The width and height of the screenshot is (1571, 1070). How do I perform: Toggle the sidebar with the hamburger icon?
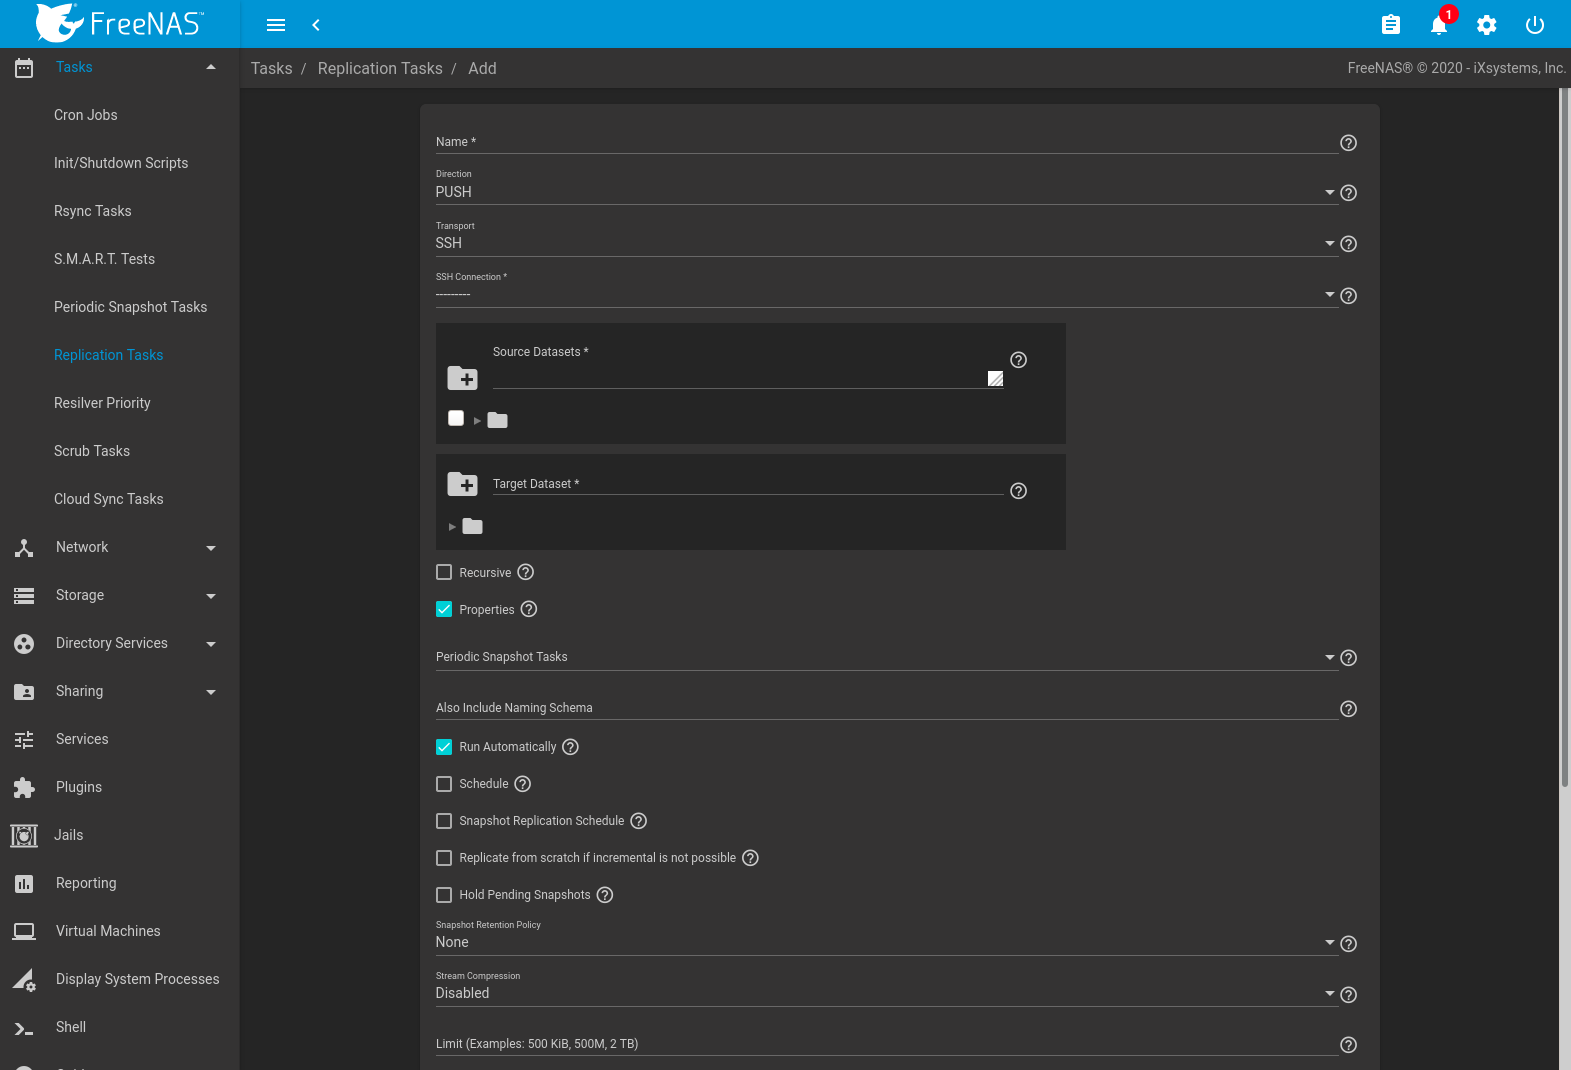pyautogui.click(x=276, y=25)
